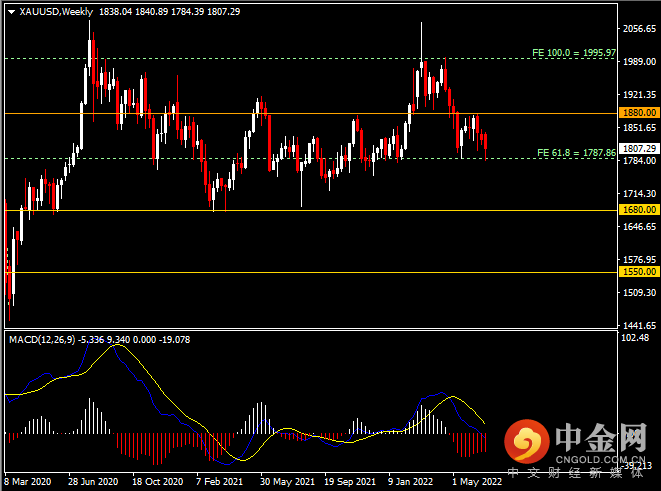Click the 1646.65 price scale value
The height and width of the screenshot is (491, 661).
click(640, 226)
